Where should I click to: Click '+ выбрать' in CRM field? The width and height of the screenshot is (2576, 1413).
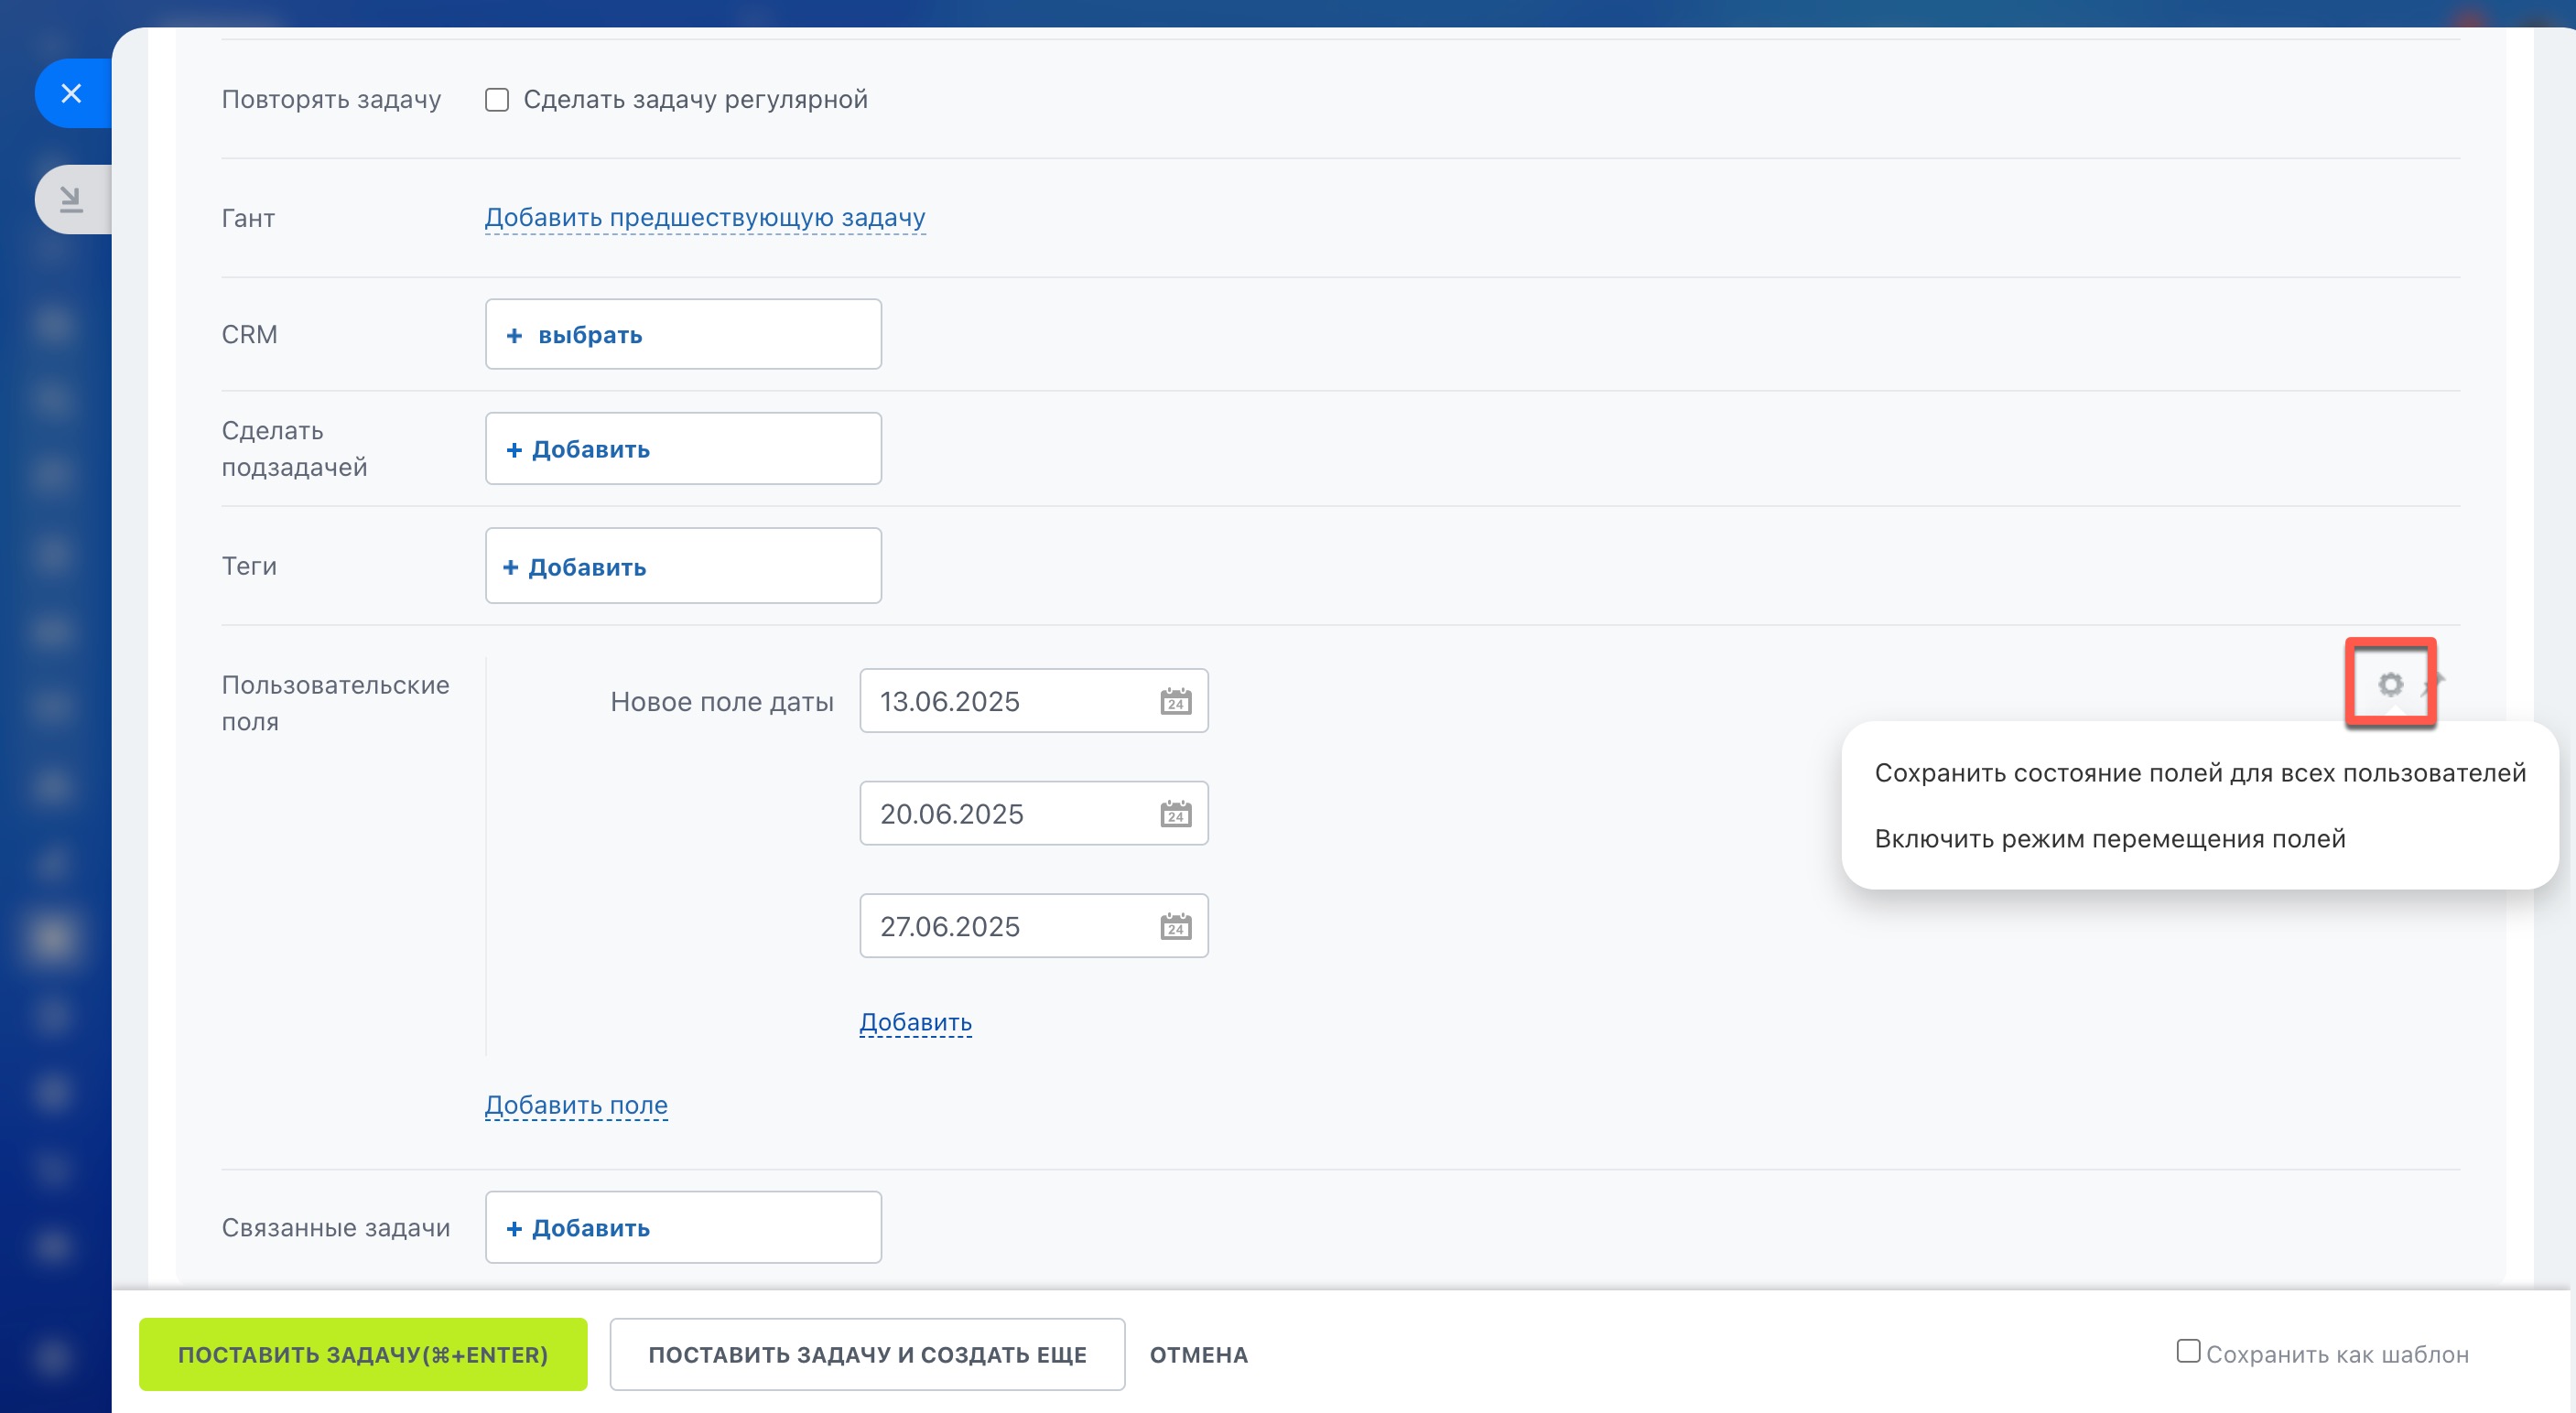point(683,334)
